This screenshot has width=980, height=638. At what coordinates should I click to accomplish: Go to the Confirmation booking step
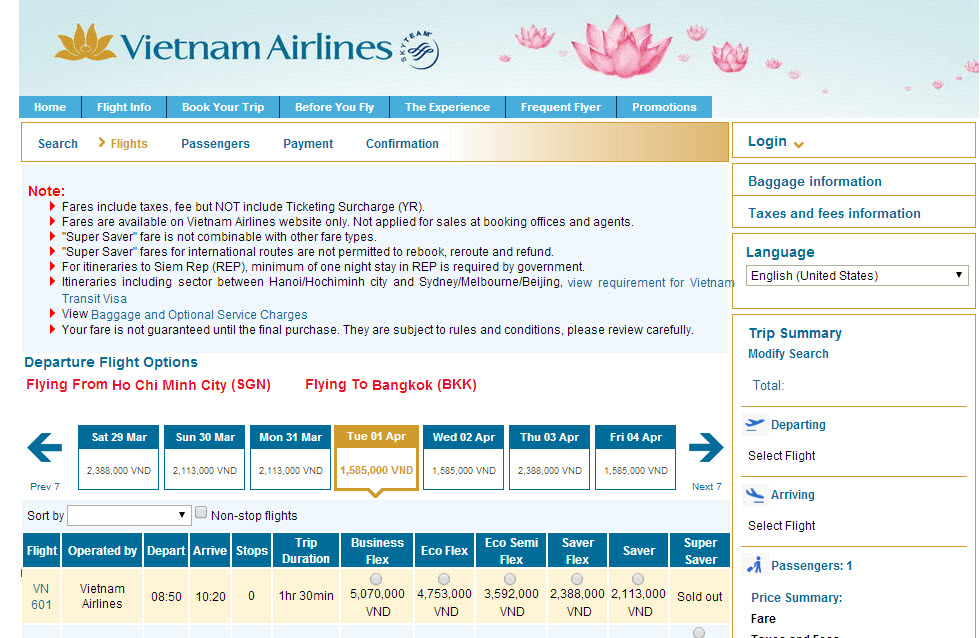(402, 144)
